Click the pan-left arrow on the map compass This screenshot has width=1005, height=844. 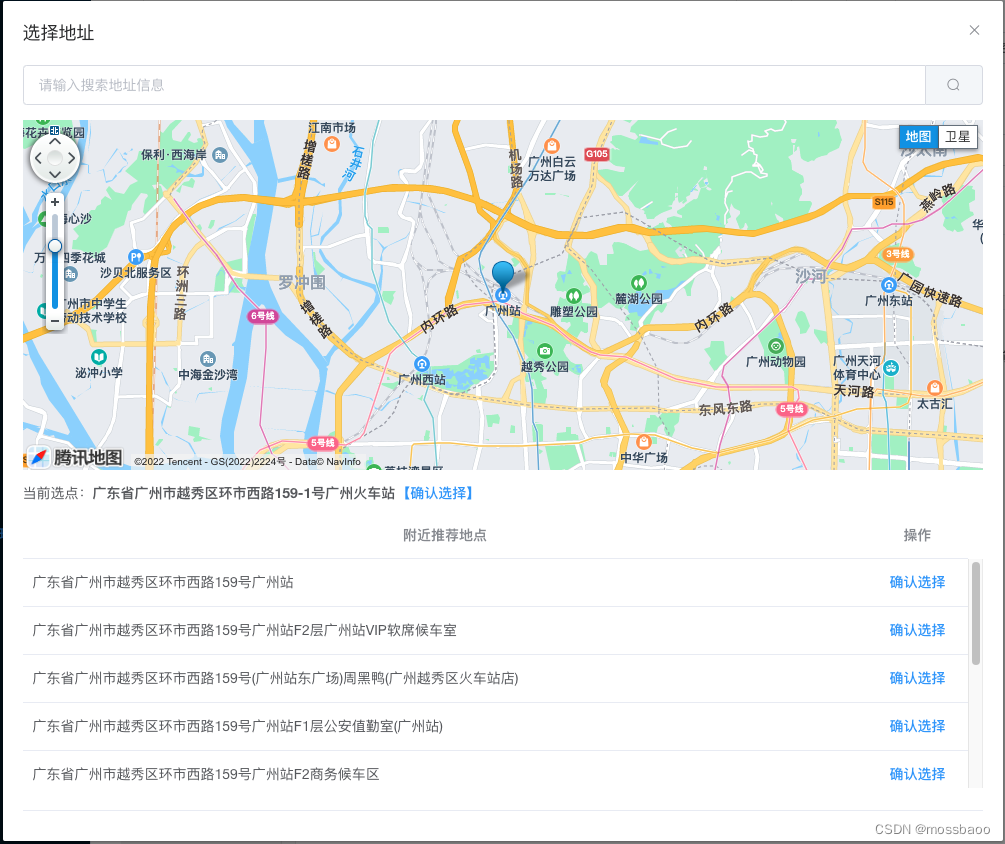(x=38, y=158)
